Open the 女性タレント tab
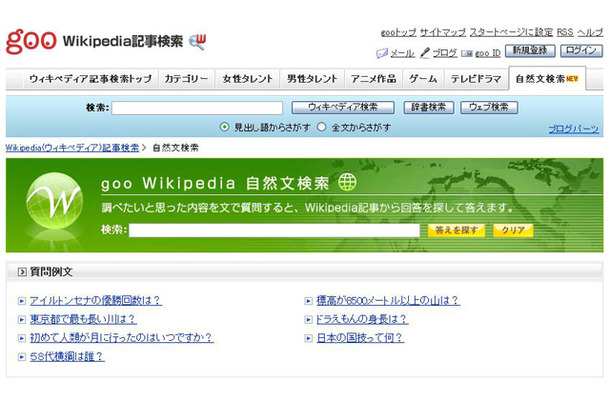610x400 pixels. pyautogui.click(x=248, y=79)
